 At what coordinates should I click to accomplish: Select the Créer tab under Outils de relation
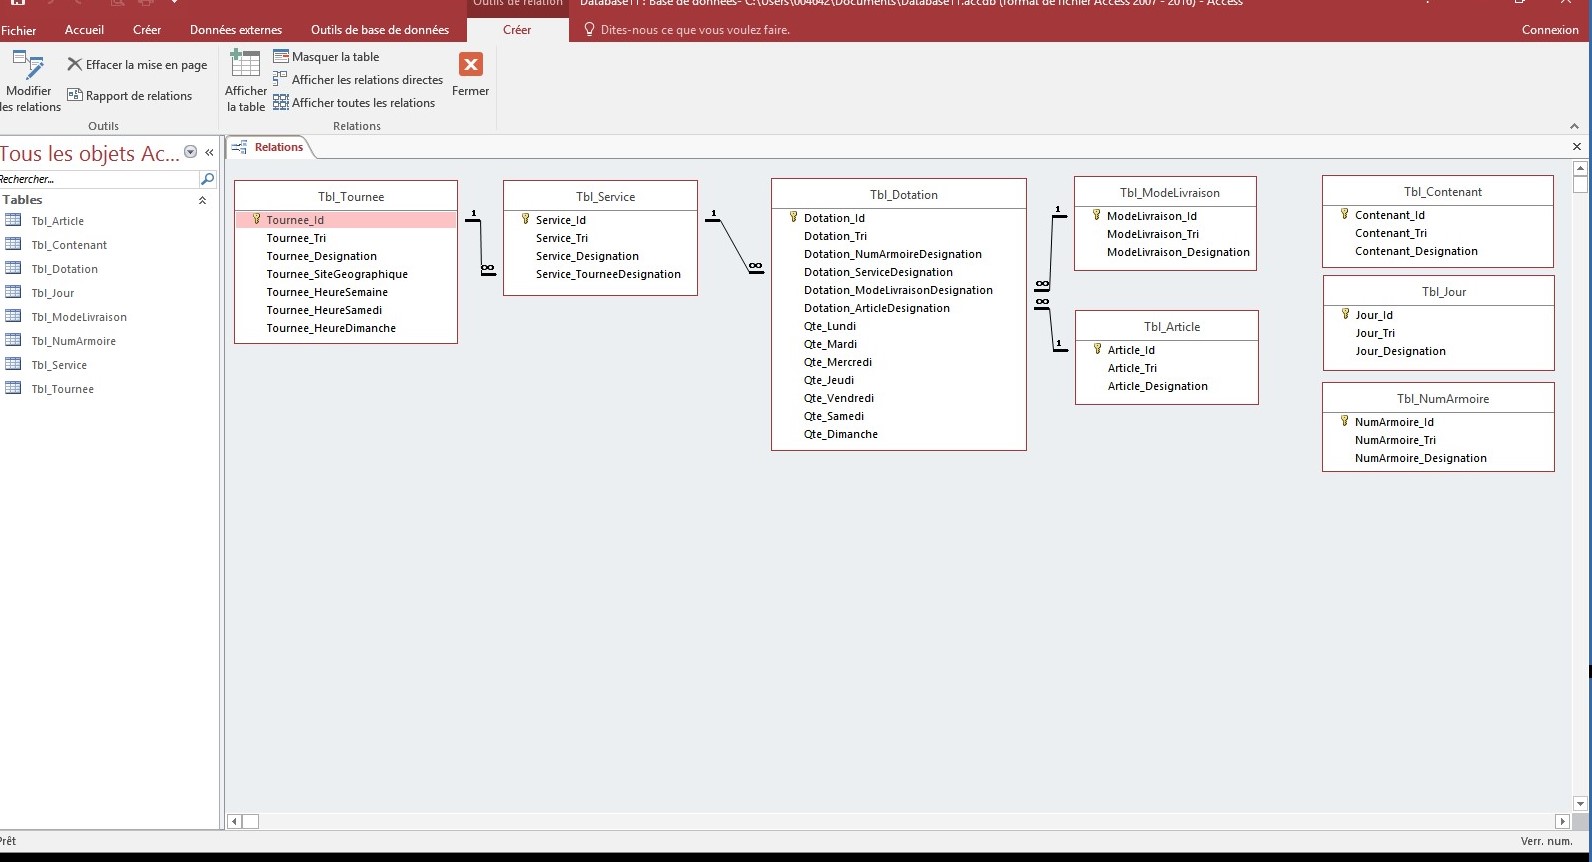click(517, 30)
